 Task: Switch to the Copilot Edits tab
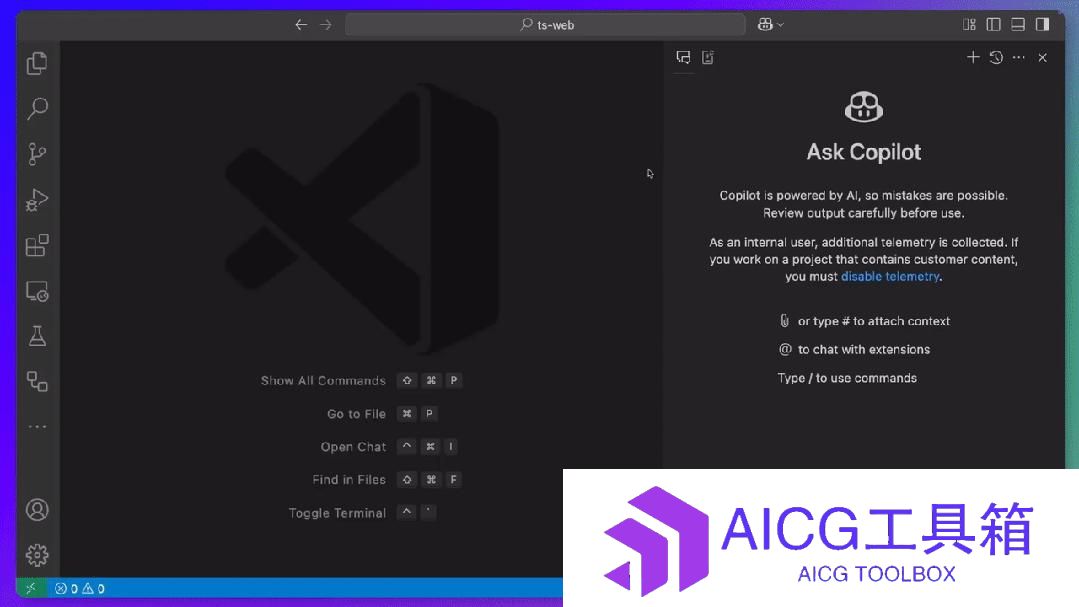pyautogui.click(x=707, y=58)
